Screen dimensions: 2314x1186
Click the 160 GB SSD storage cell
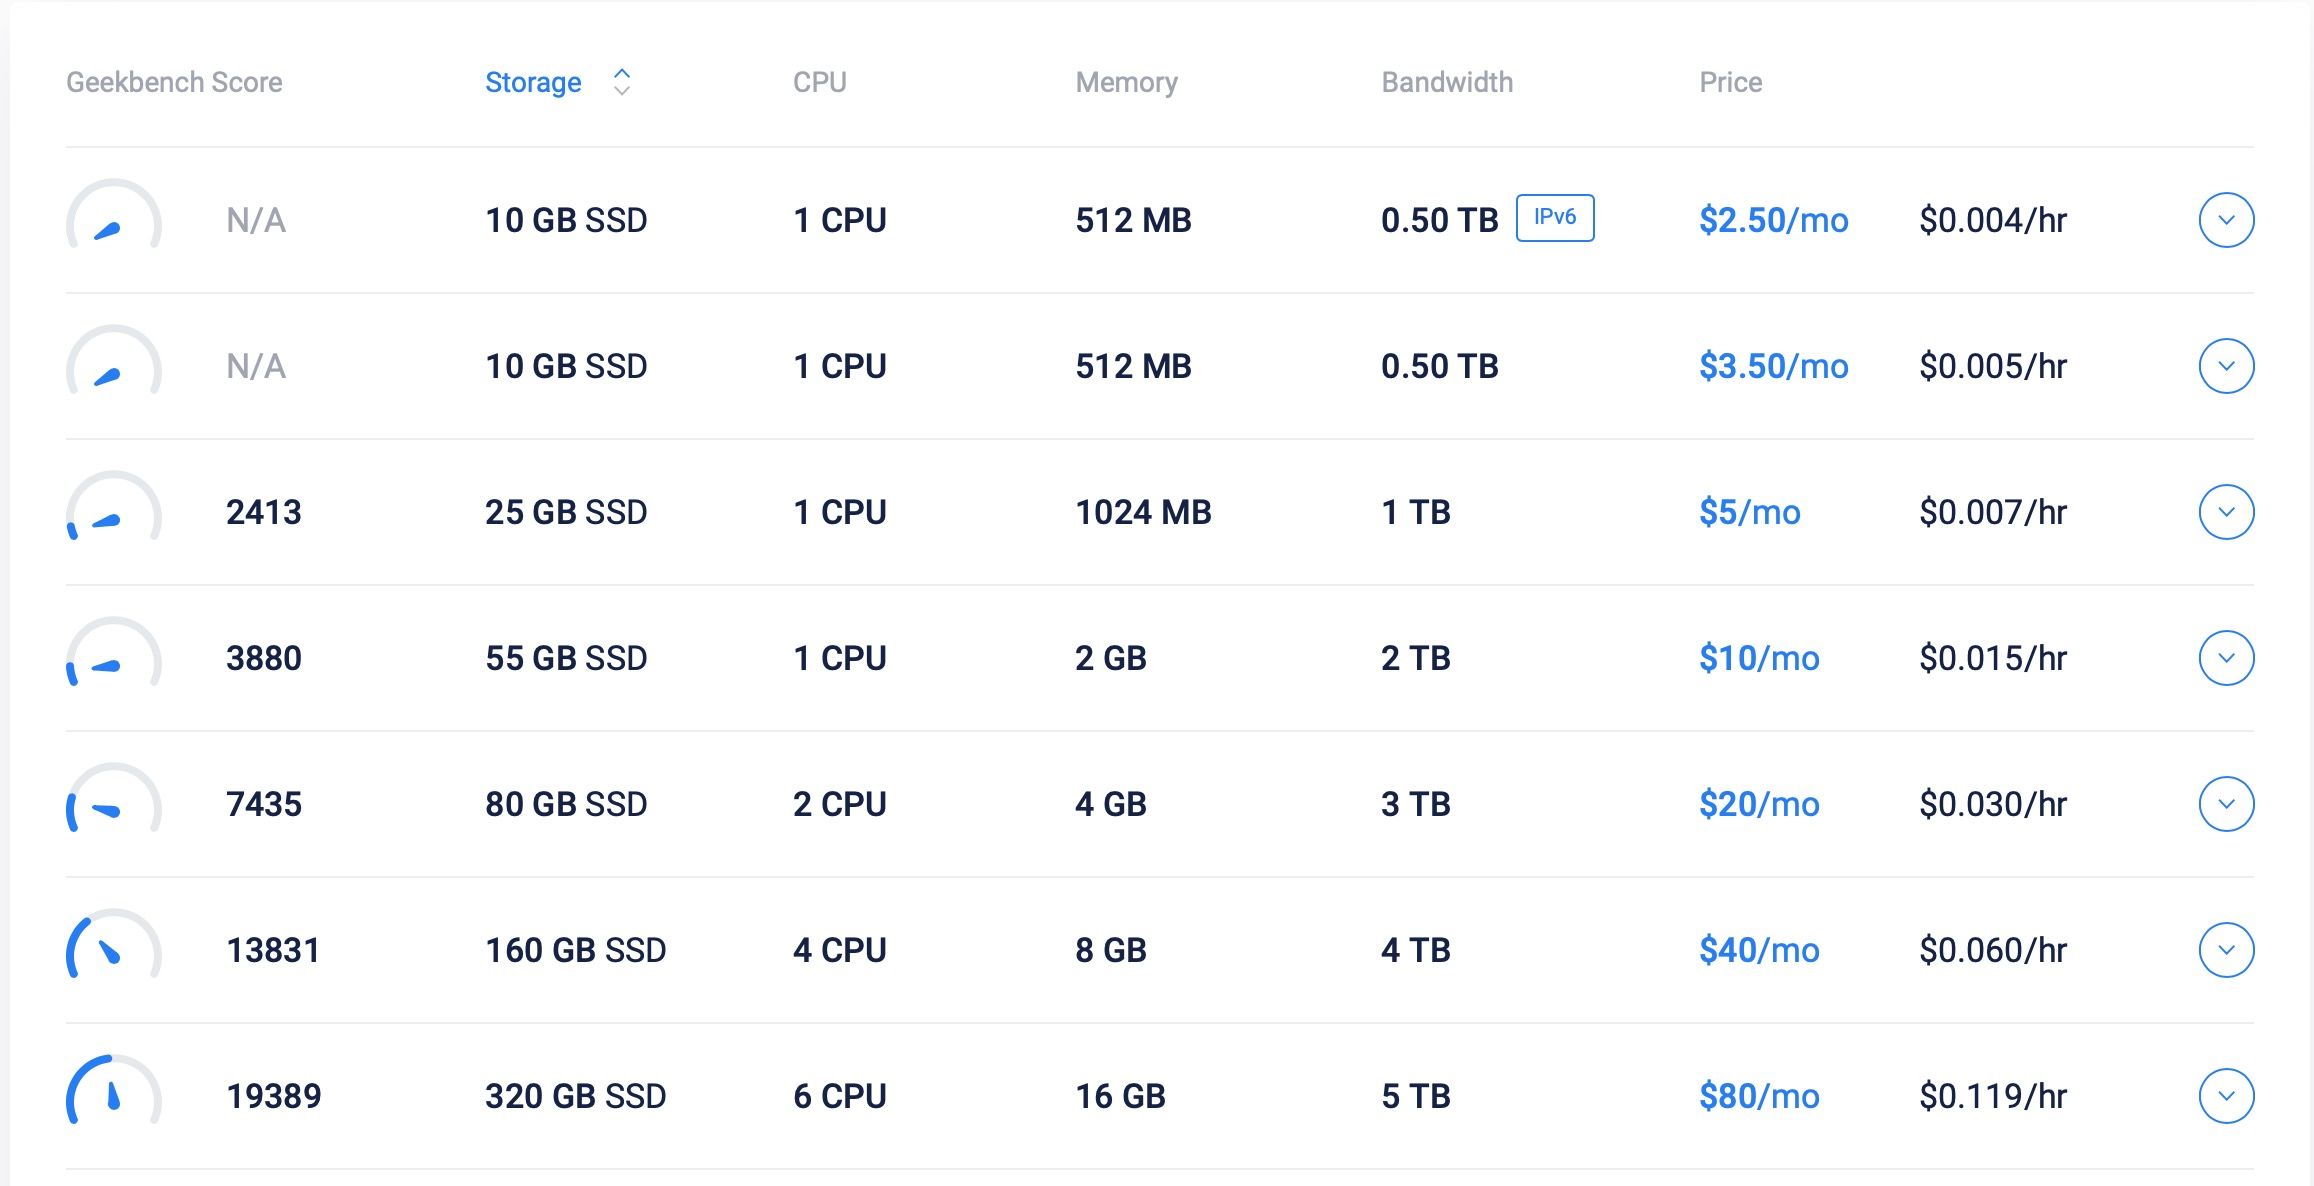coord(576,950)
